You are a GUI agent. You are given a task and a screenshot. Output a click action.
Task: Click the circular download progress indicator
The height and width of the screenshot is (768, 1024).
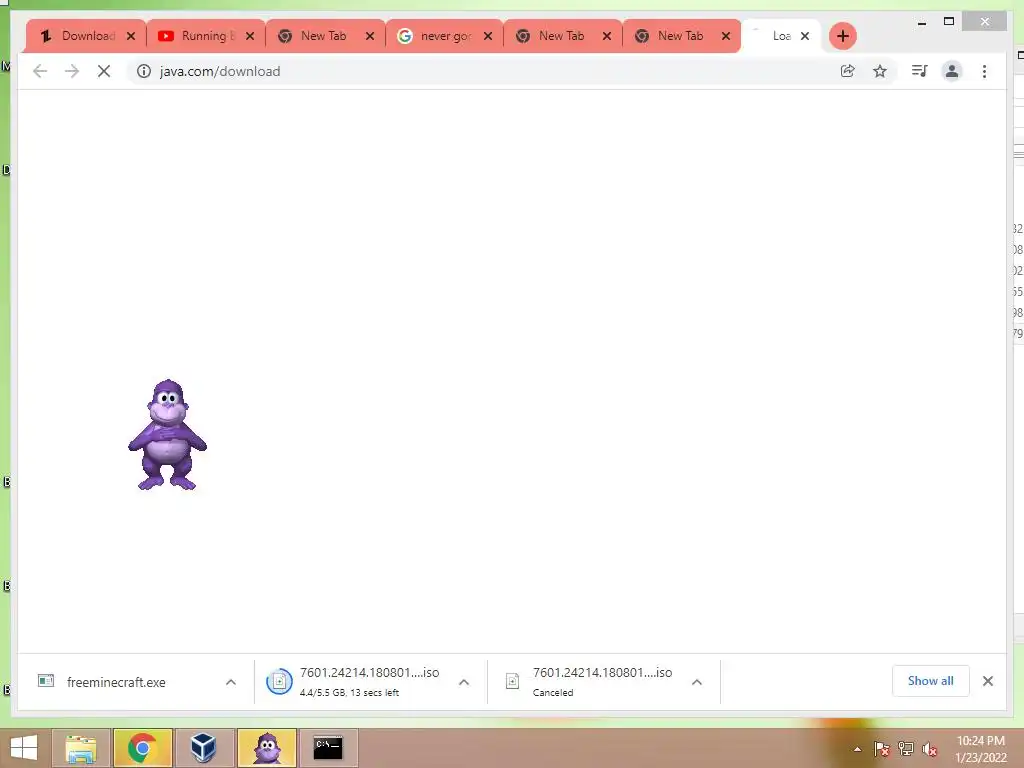tap(279, 682)
